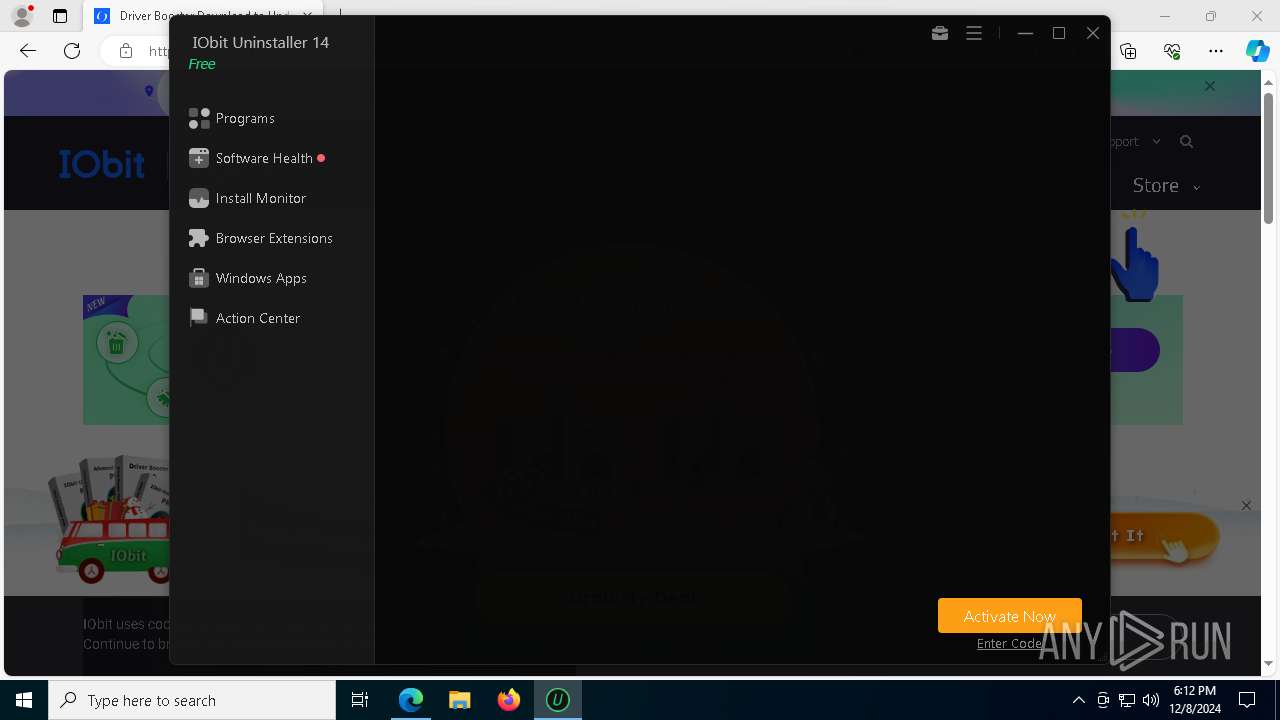Close the top banner on webpage
Screen dimensions: 1280x720
(x=1210, y=86)
